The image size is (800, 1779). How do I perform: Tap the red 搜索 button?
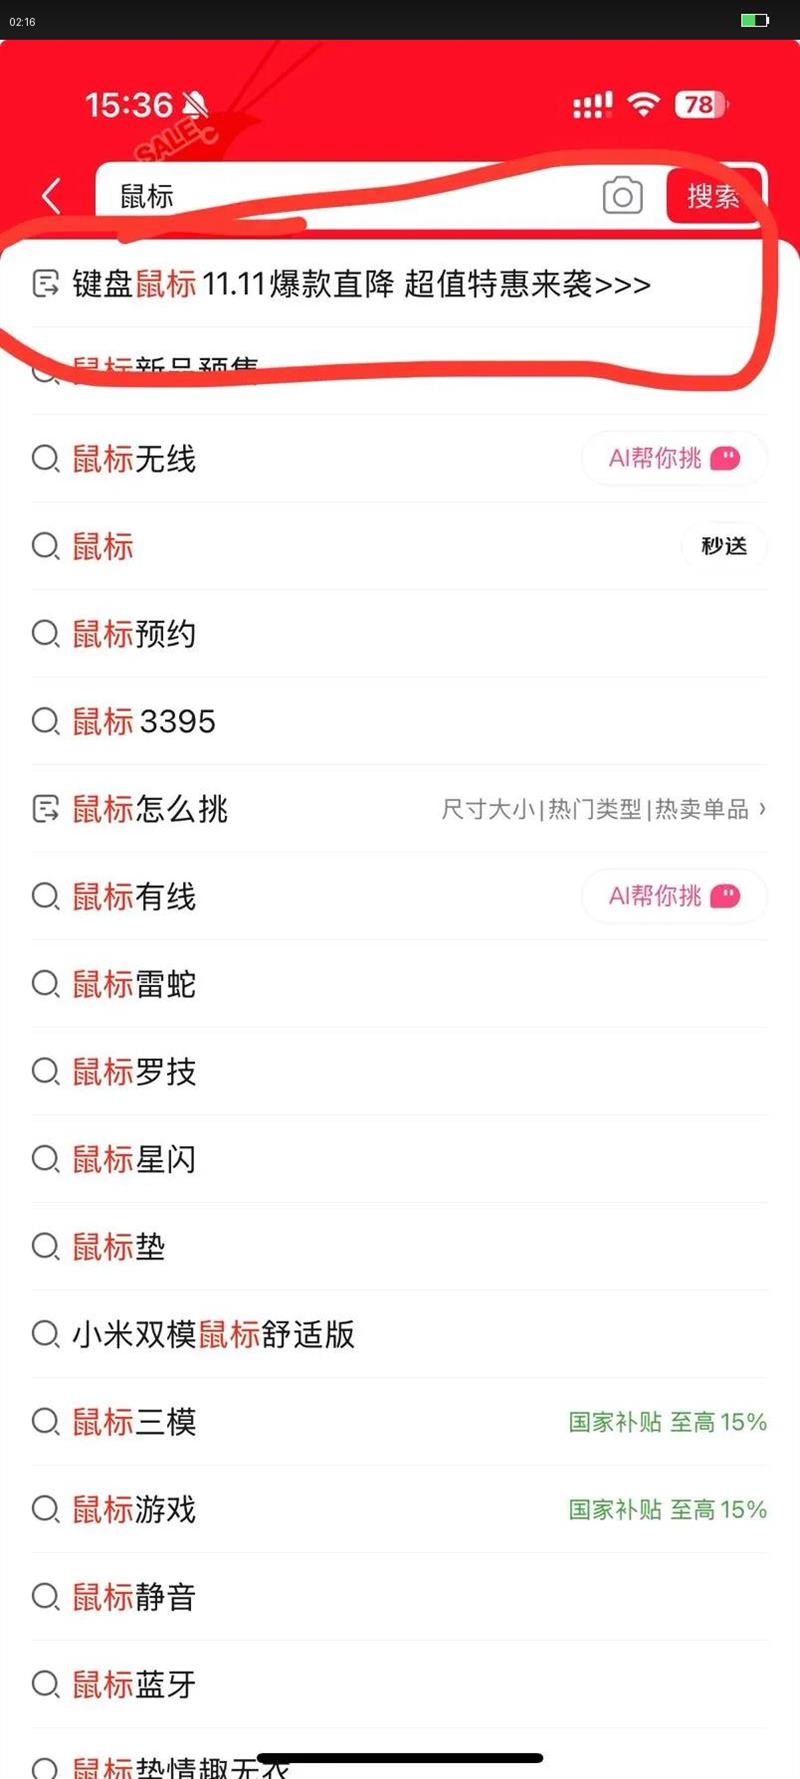click(x=713, y=196)
